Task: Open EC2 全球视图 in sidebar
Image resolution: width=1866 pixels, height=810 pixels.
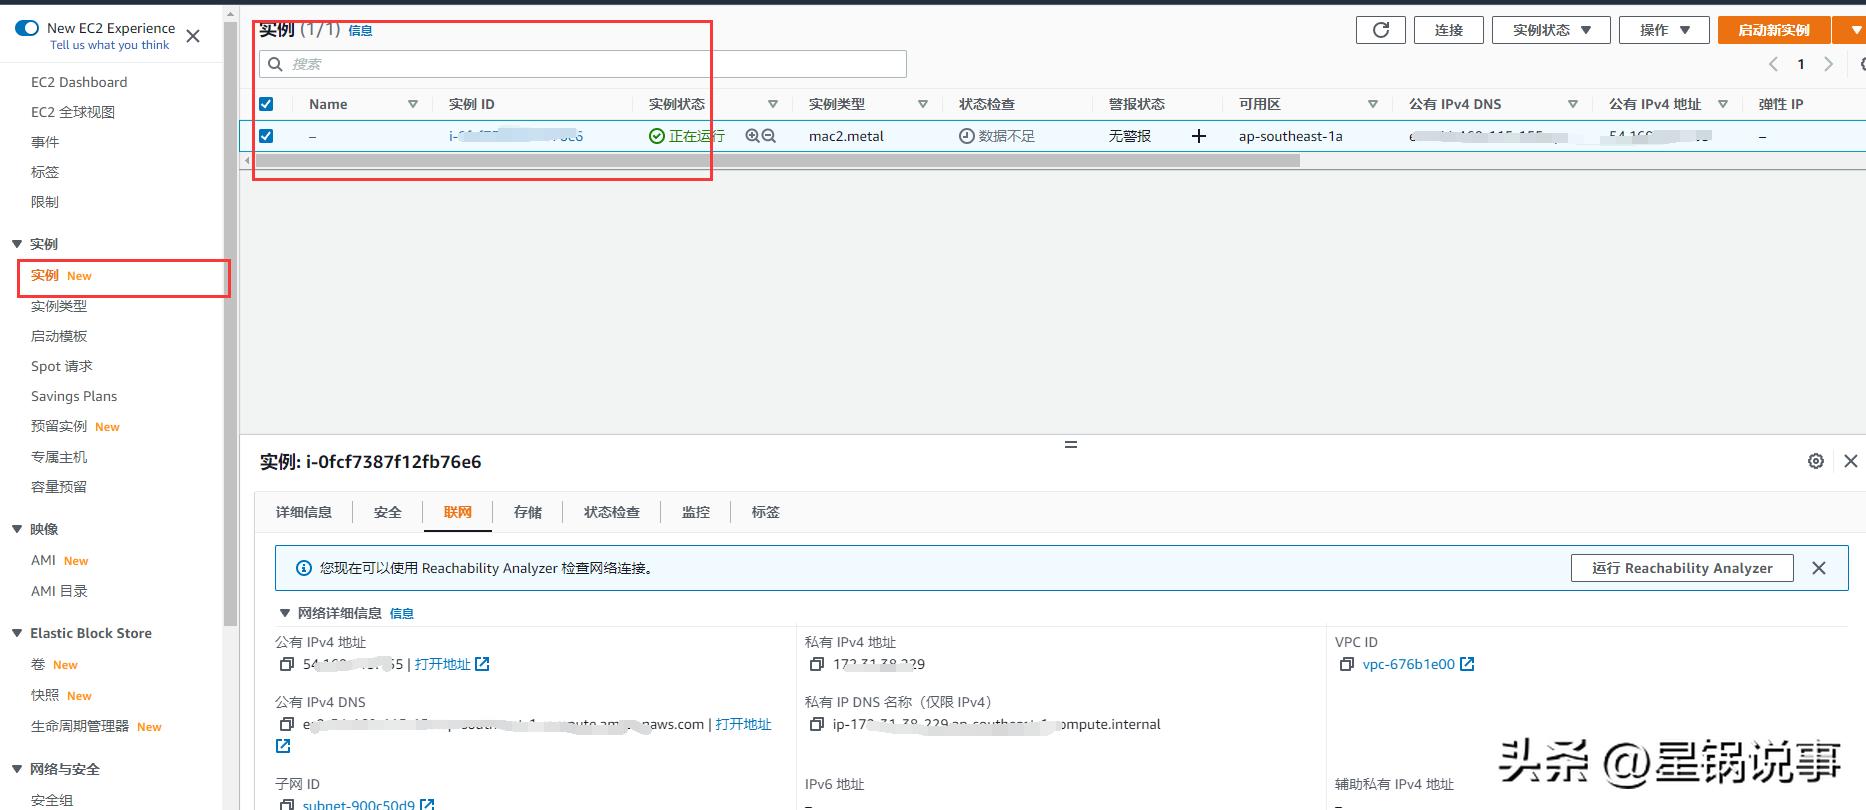Action: [x=73, y=112]
